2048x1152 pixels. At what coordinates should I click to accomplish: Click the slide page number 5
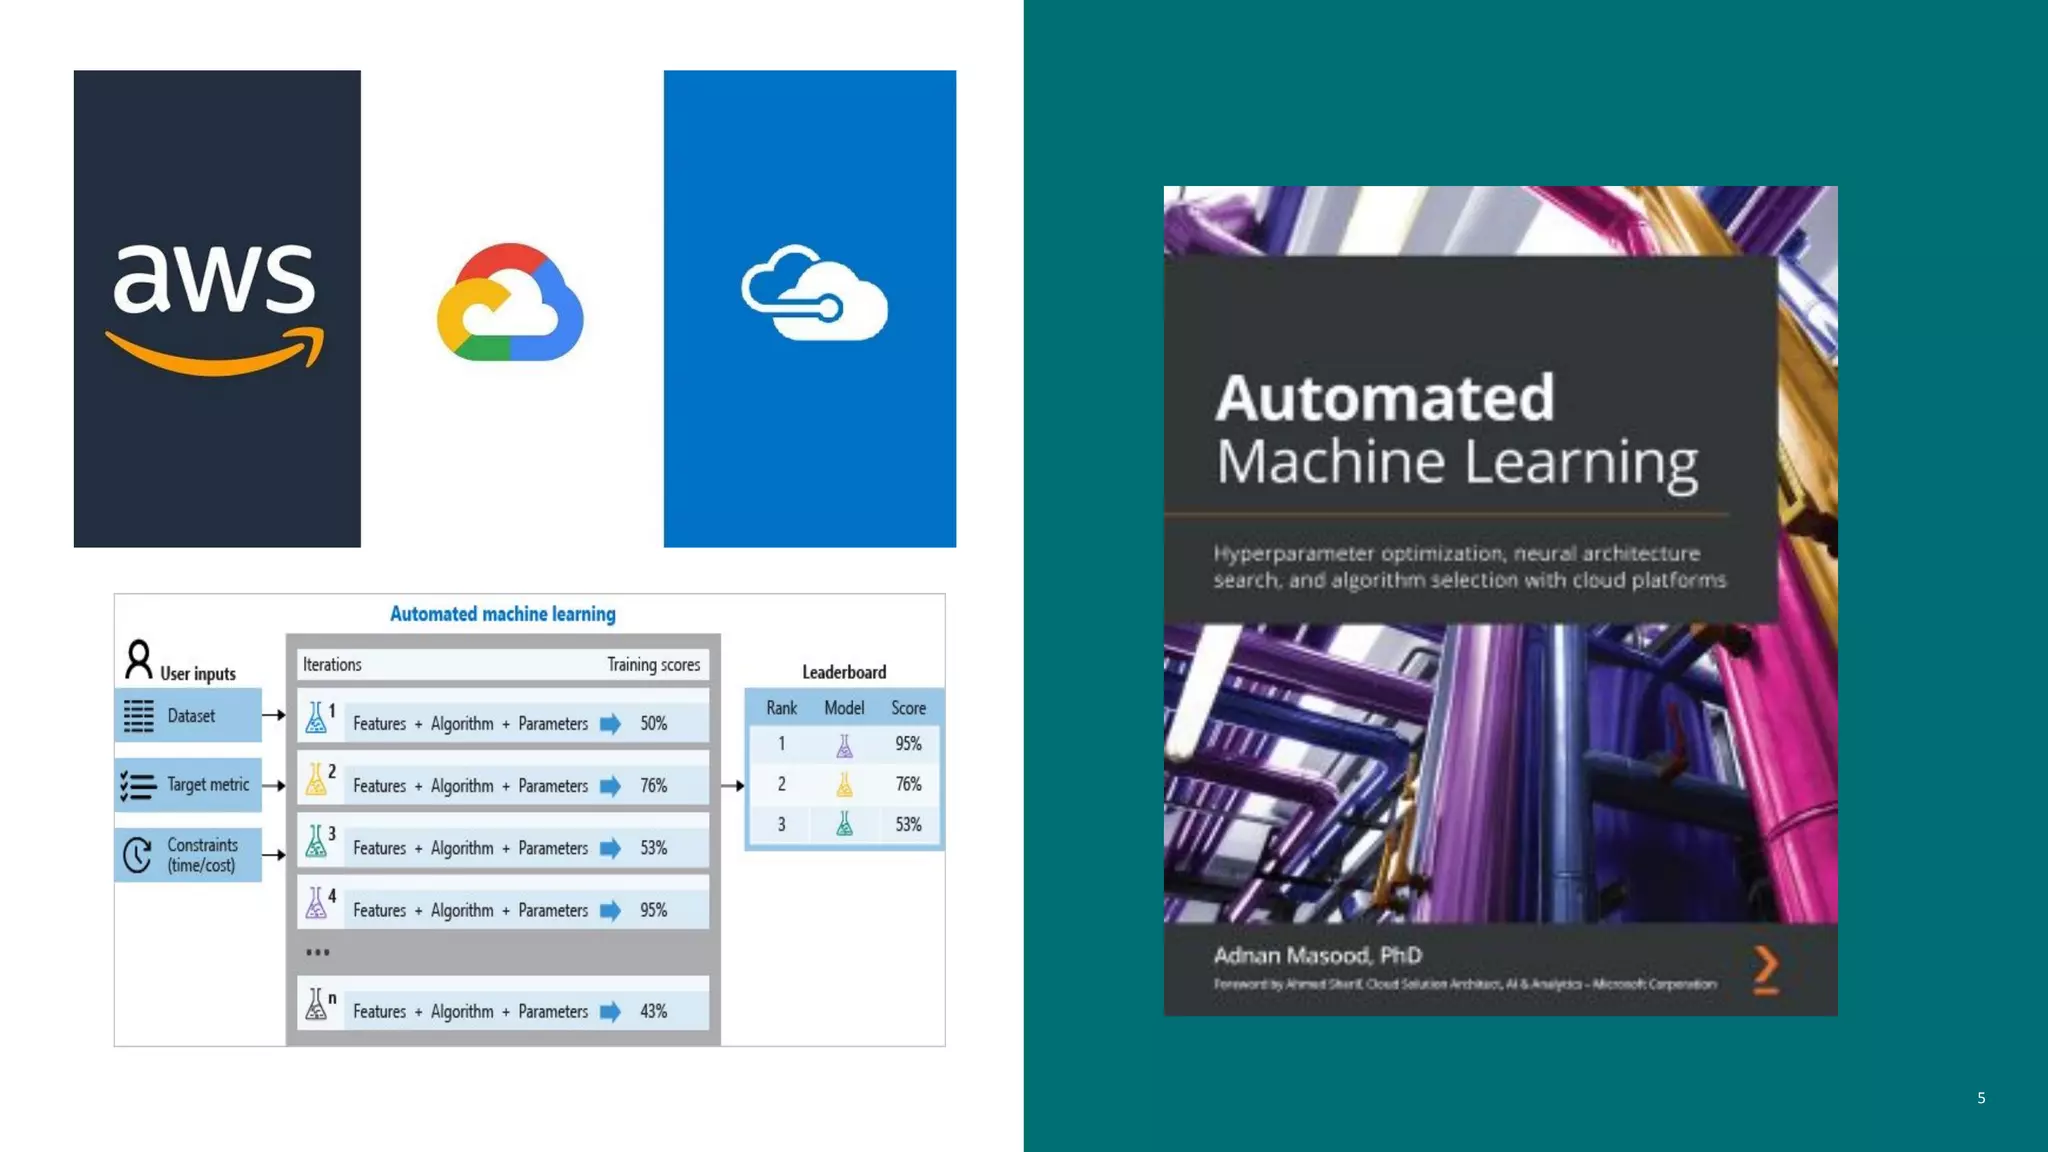pos(1980,1098)
